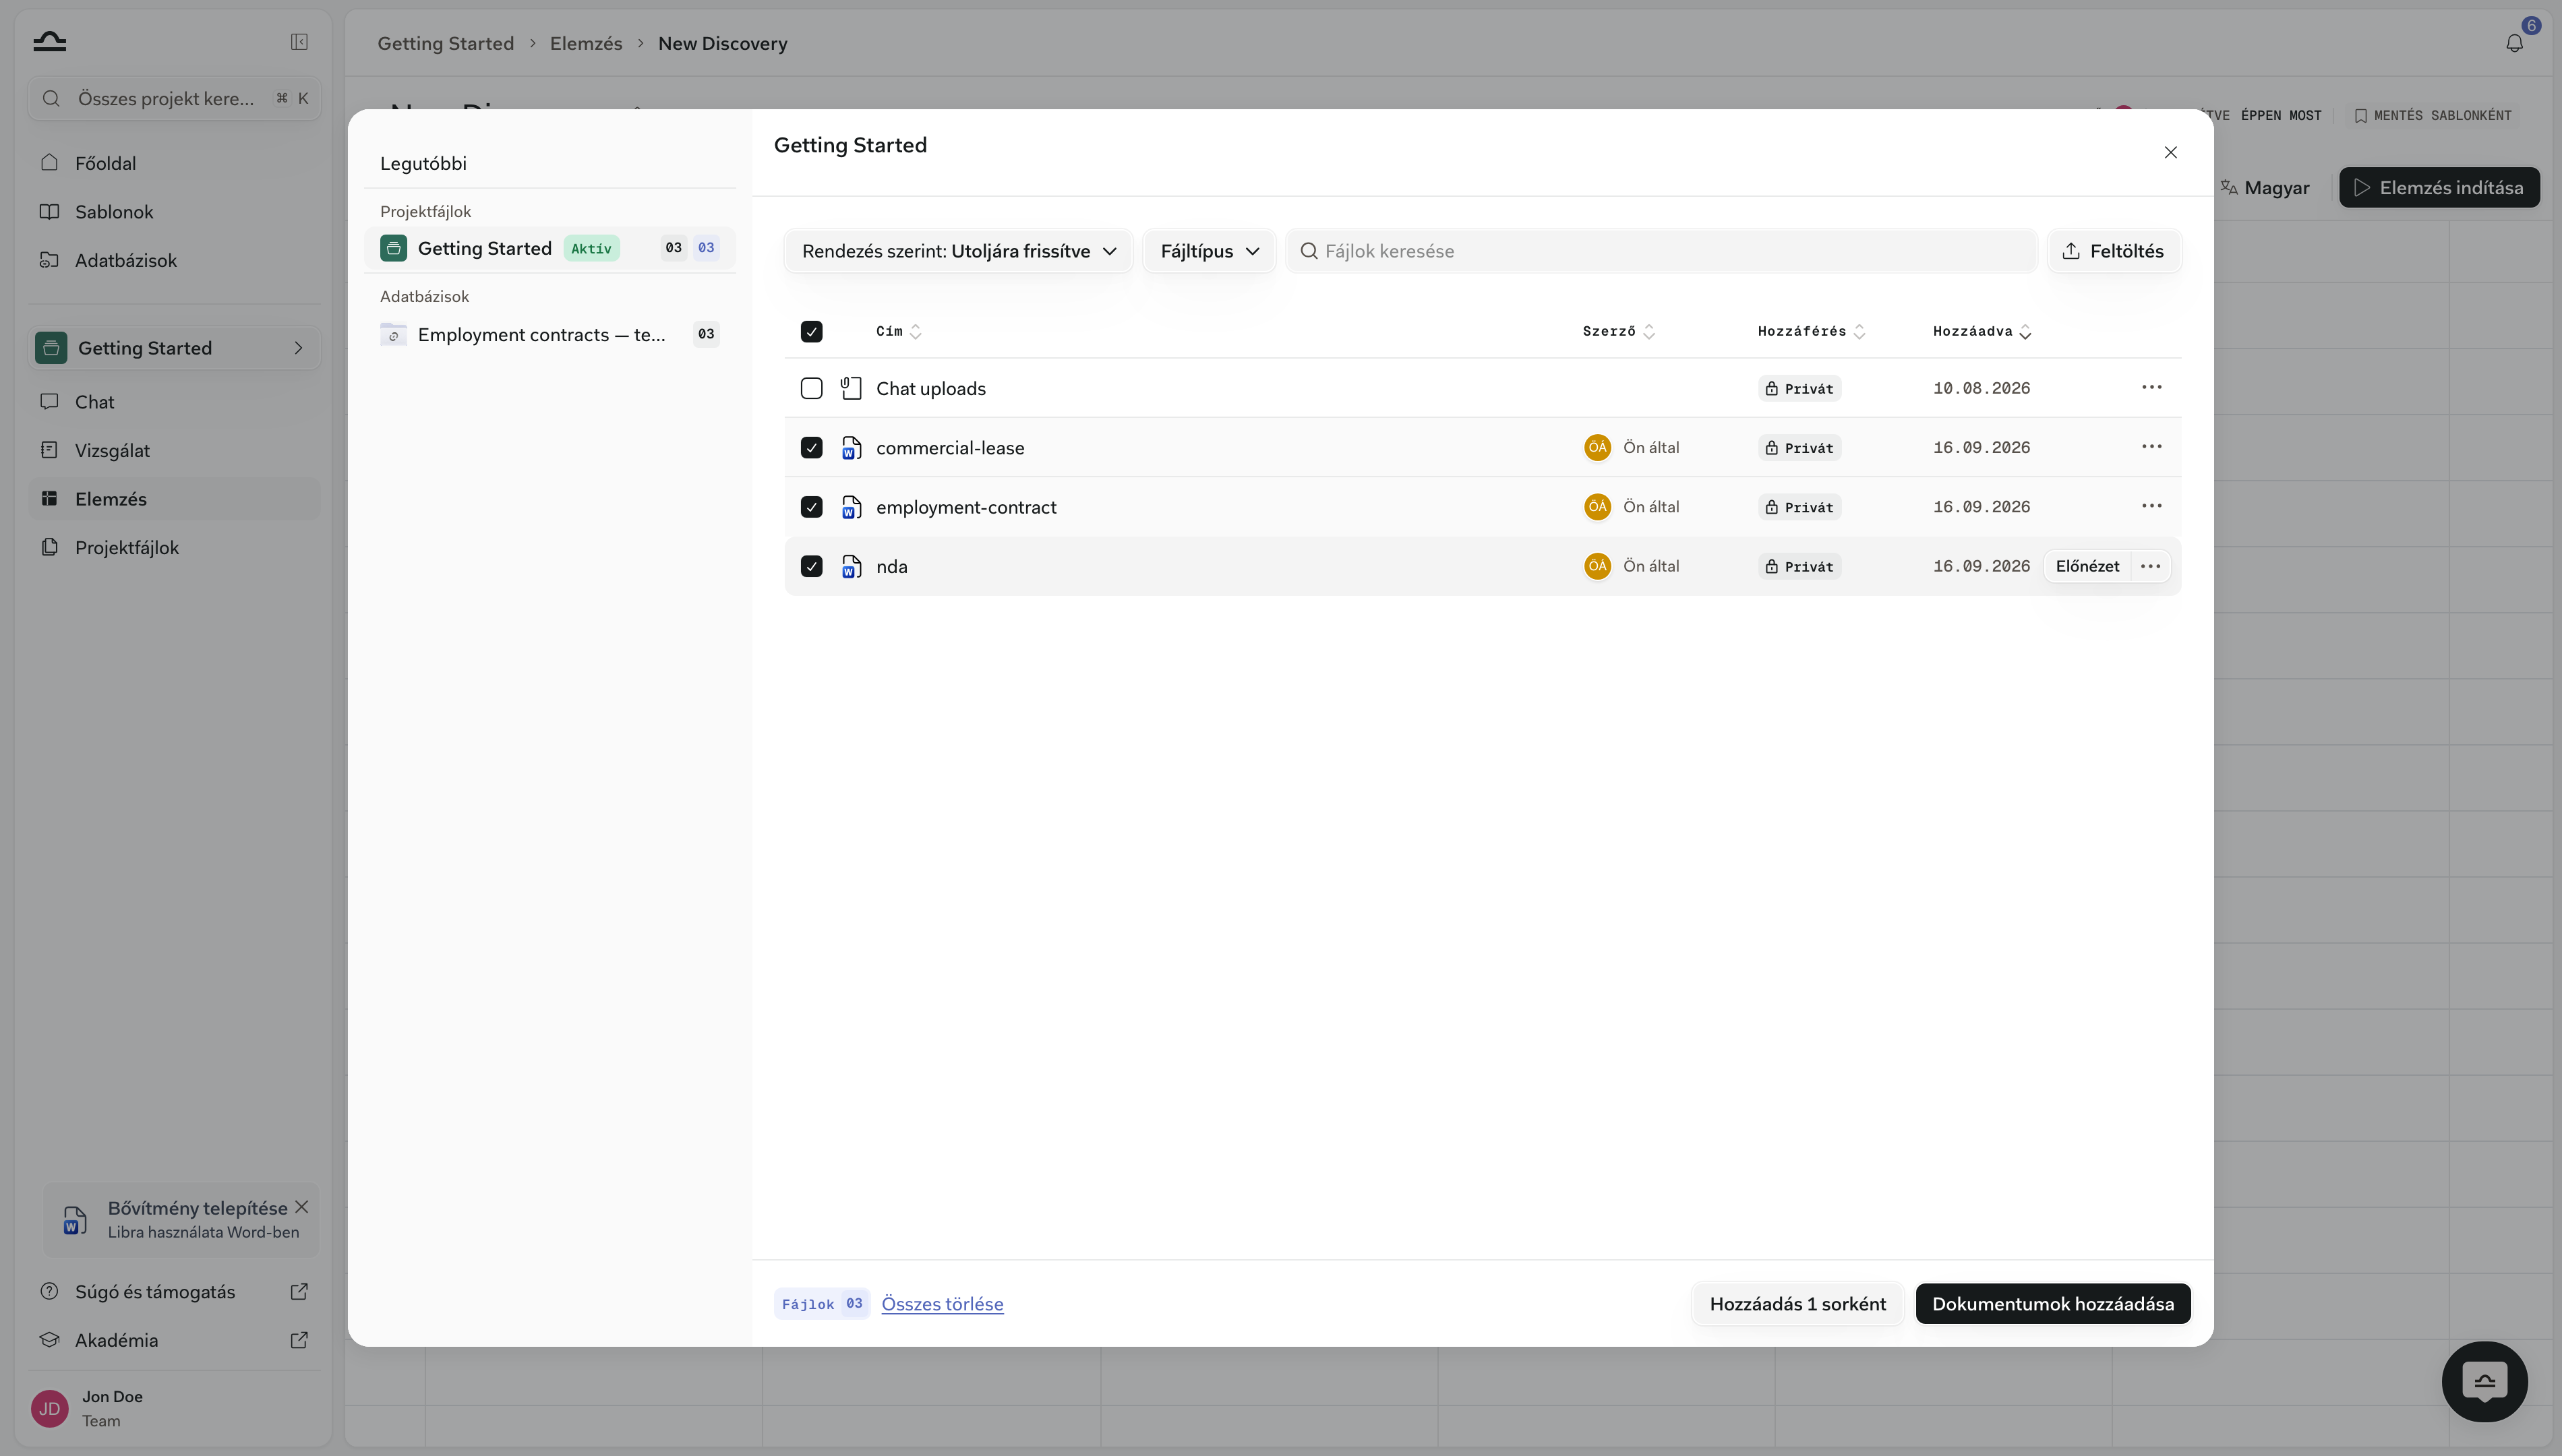Sort by Cím column
The image size is (2562, 1456).
coord(898,331)
